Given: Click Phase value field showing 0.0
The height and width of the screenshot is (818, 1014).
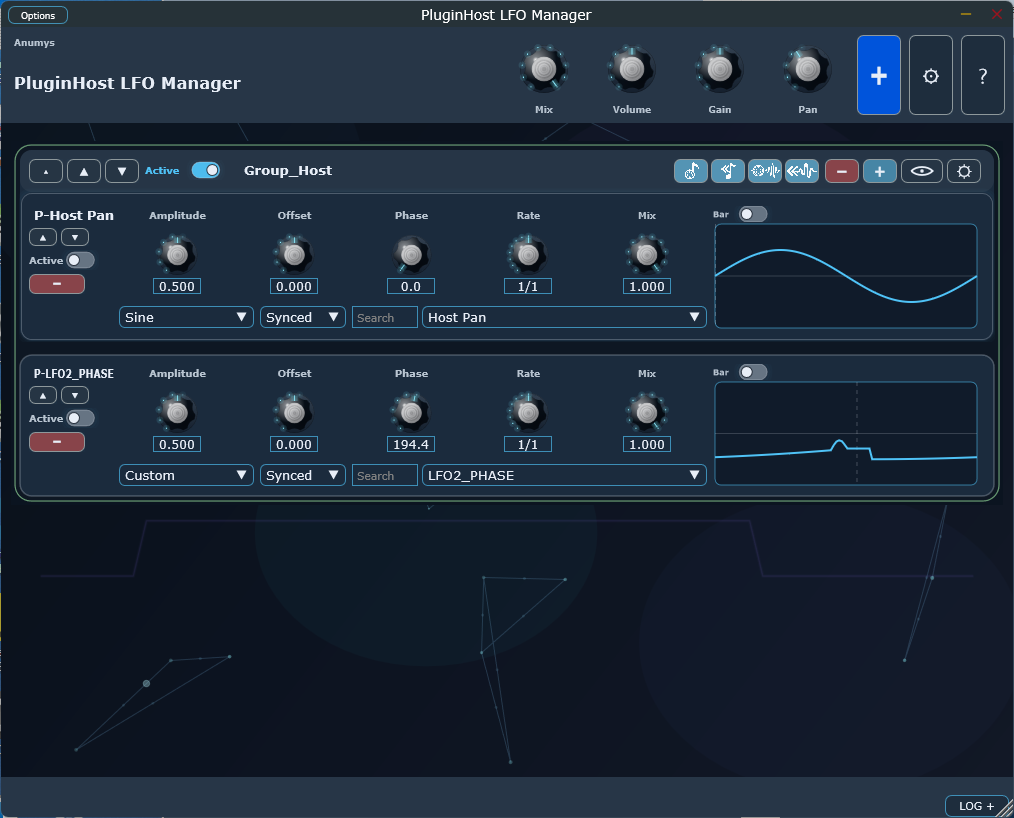Looking at the screenshot, I should pos(411,286).
